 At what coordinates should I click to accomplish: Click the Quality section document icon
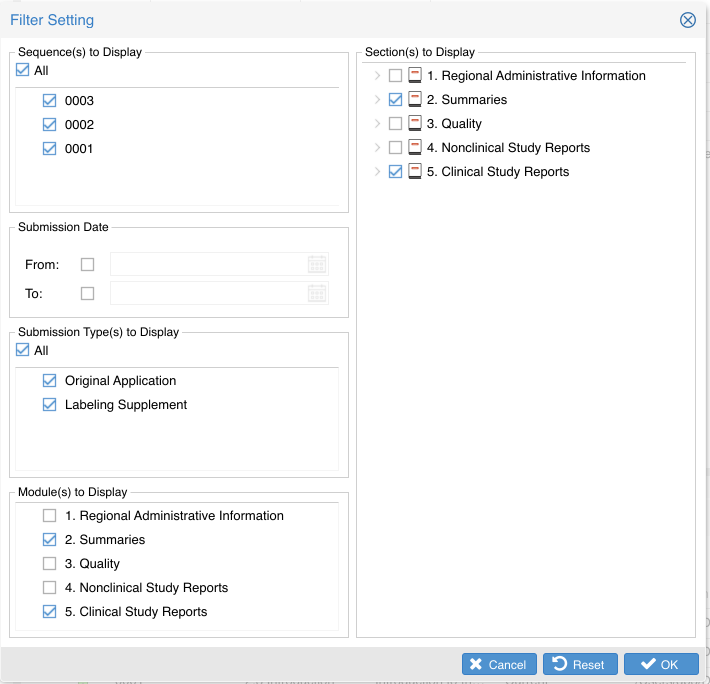click(x=415, y=124)
